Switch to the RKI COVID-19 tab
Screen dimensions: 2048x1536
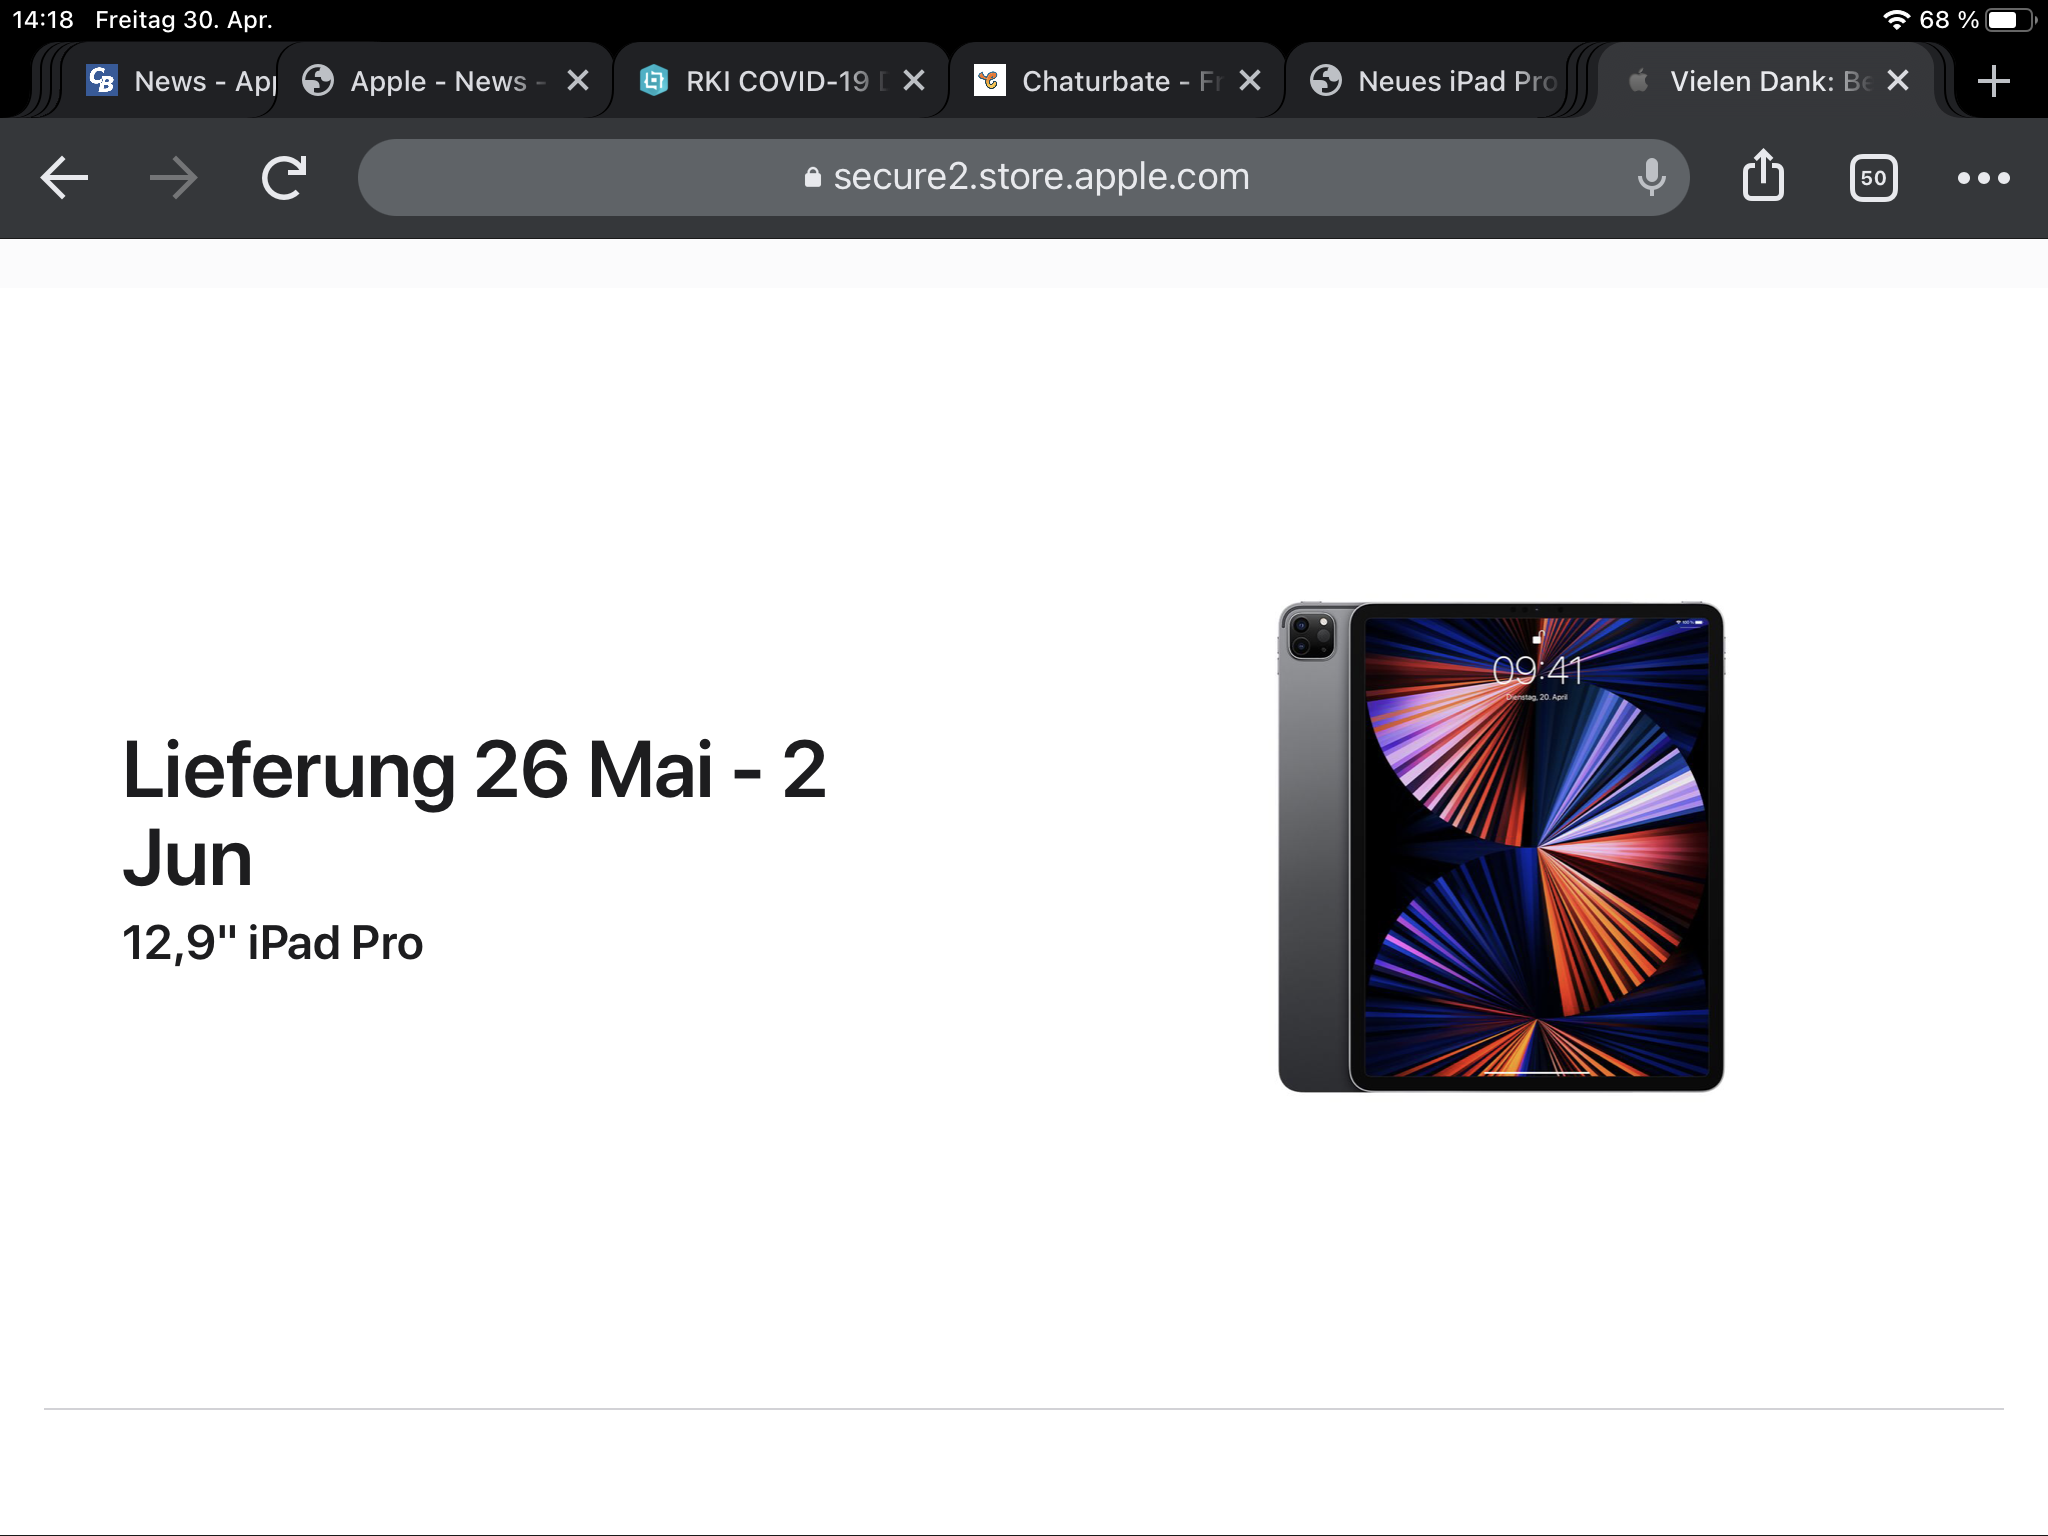[x=763, y=81]
